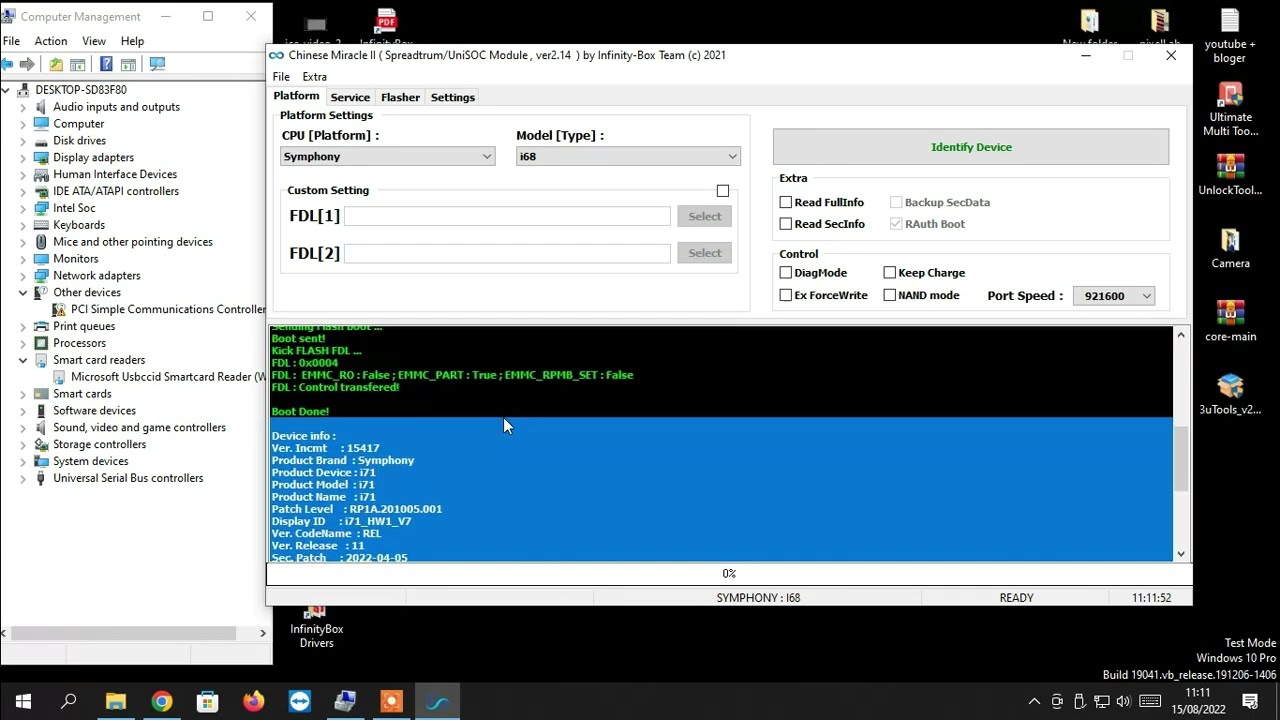
Task: Click Select button for FDL[1]
Action: (704, 216)
